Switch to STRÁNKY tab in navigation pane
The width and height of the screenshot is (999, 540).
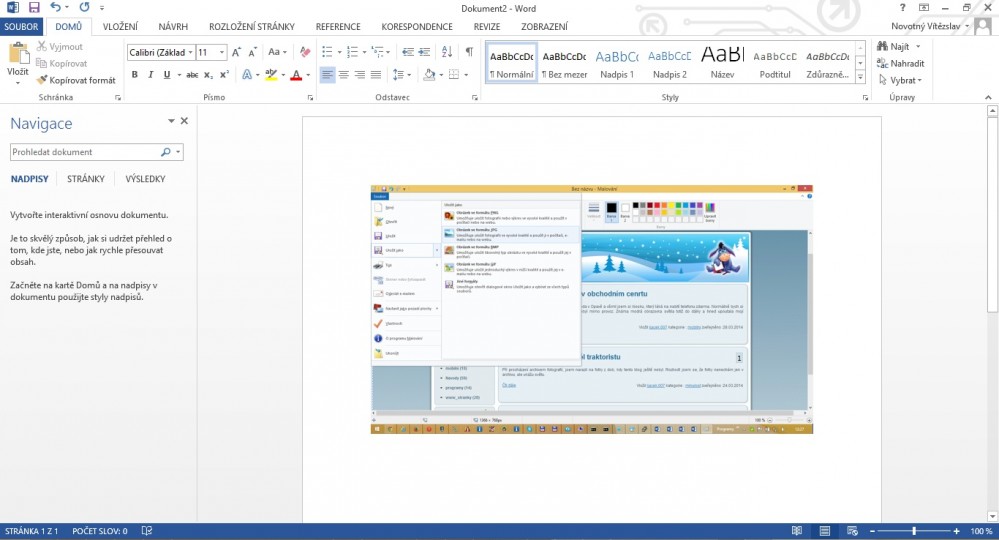point(86,179)
